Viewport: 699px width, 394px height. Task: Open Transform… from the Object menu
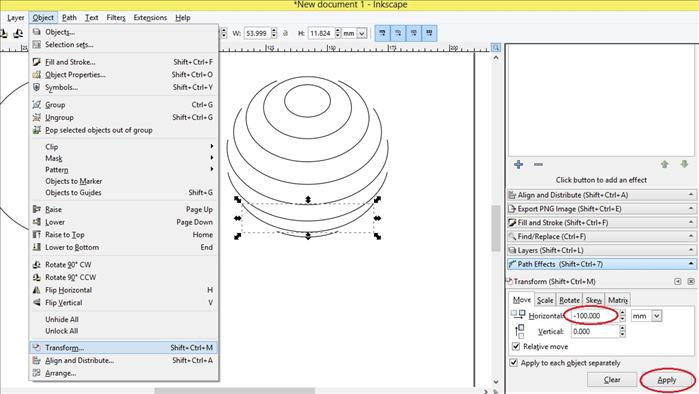coord(124,348)
